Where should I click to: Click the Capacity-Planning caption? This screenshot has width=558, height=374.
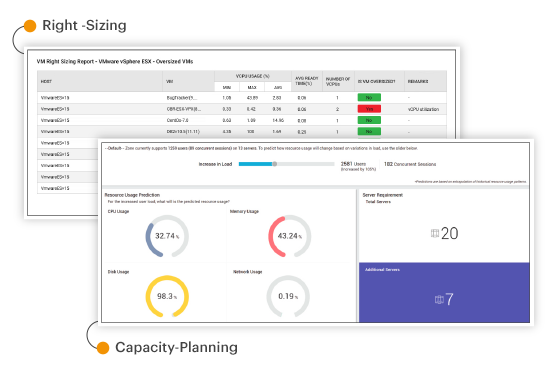(177, 347)
